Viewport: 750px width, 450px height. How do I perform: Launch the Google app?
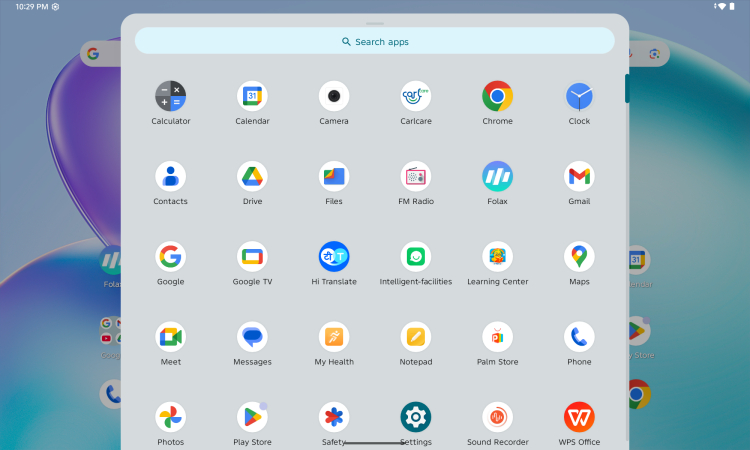point(170,257)
